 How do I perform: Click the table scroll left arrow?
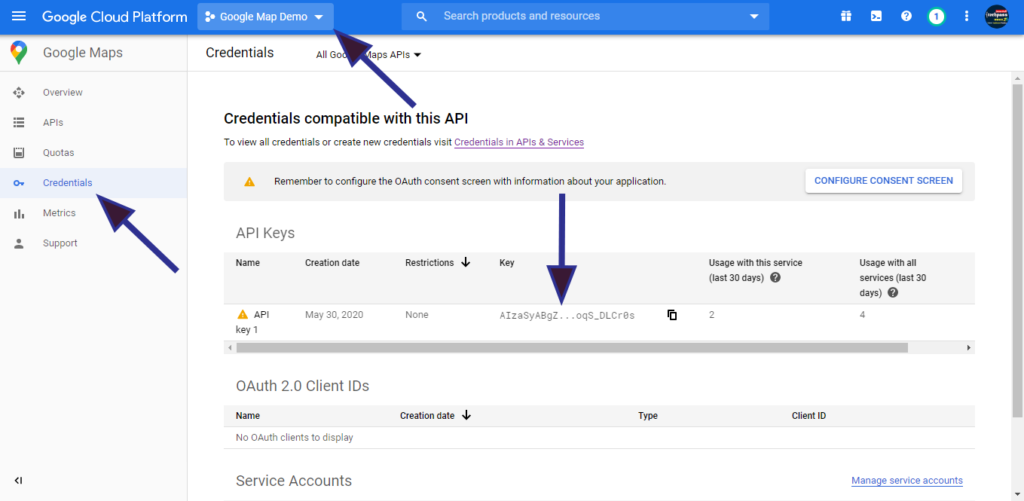229,348
